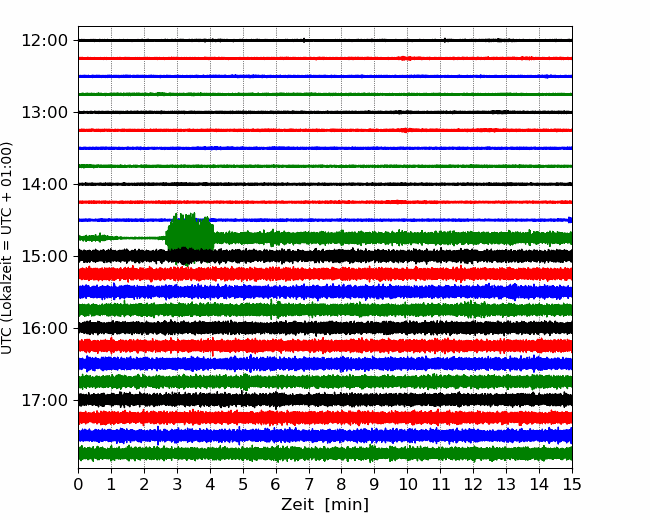This screenshot has height=520, width=650.
Task: Click the x-axis tick label 15
Action: (572, 484)
